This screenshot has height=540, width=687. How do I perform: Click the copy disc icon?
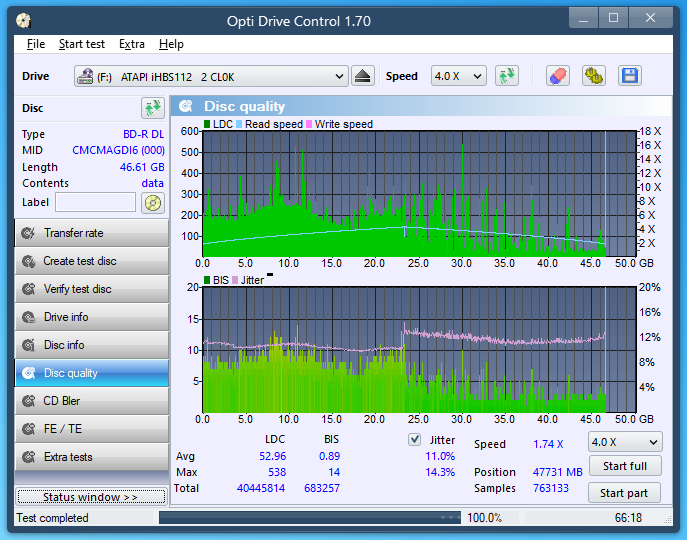pyautogui.click(x=594, y=76)
